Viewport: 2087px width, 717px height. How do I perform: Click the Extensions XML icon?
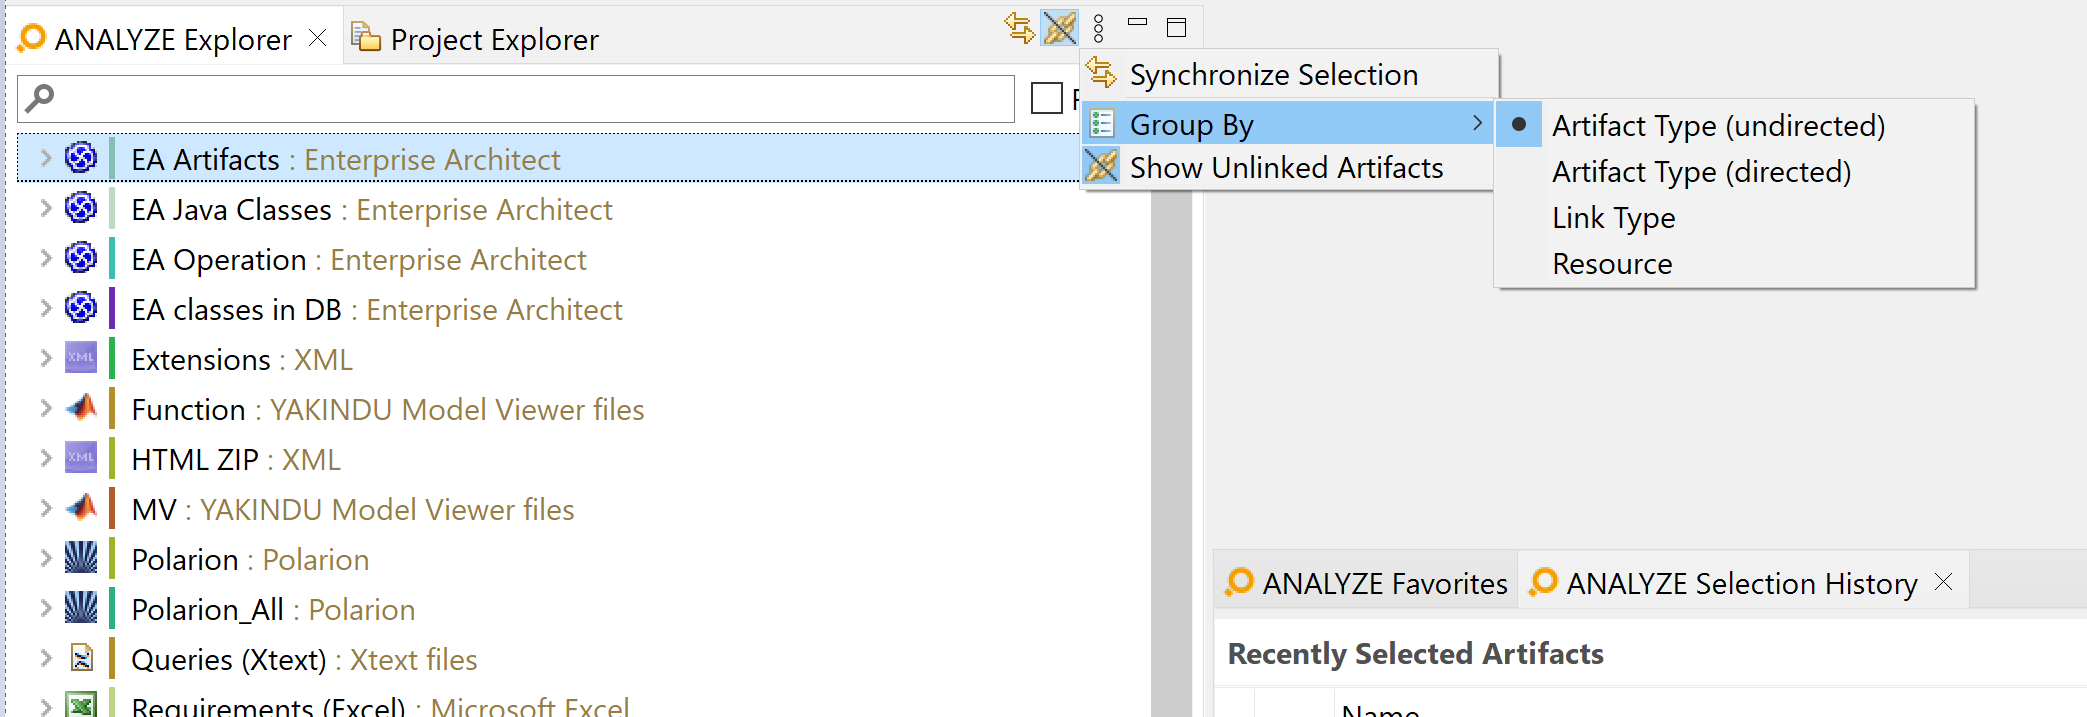pyautogui.click(x=81, y=357)
